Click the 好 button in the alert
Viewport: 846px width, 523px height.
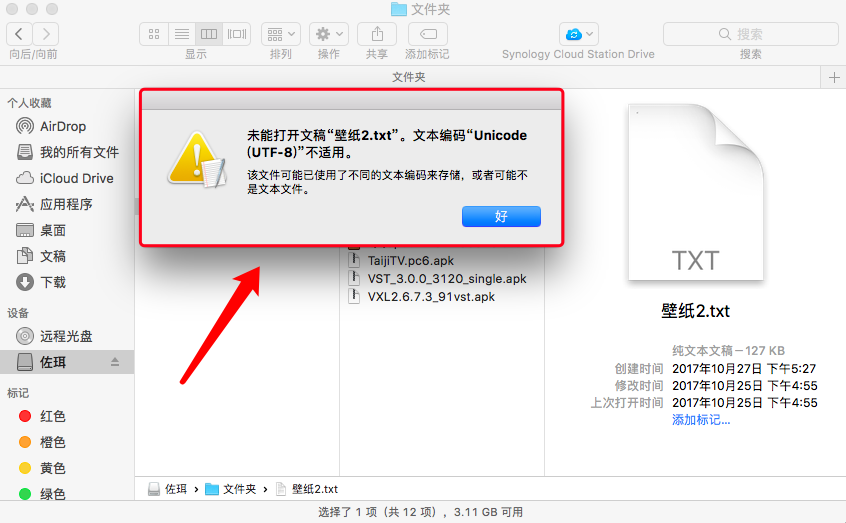[x=501, y=216]
